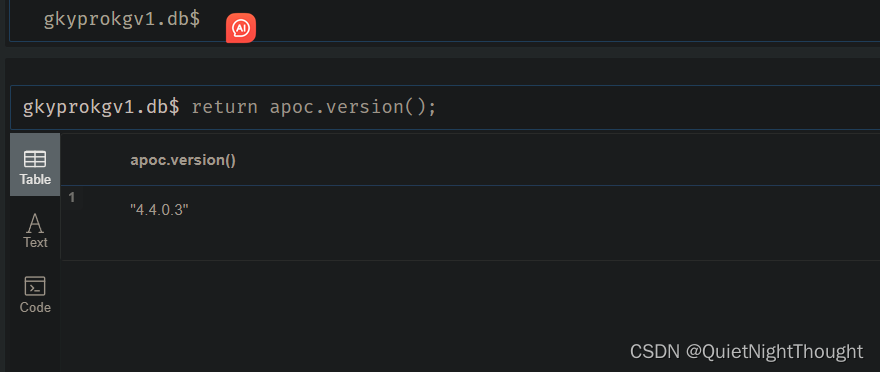Click row number 1 in results
The height and width of the screenshot is (372, 880).
point(72,198)
